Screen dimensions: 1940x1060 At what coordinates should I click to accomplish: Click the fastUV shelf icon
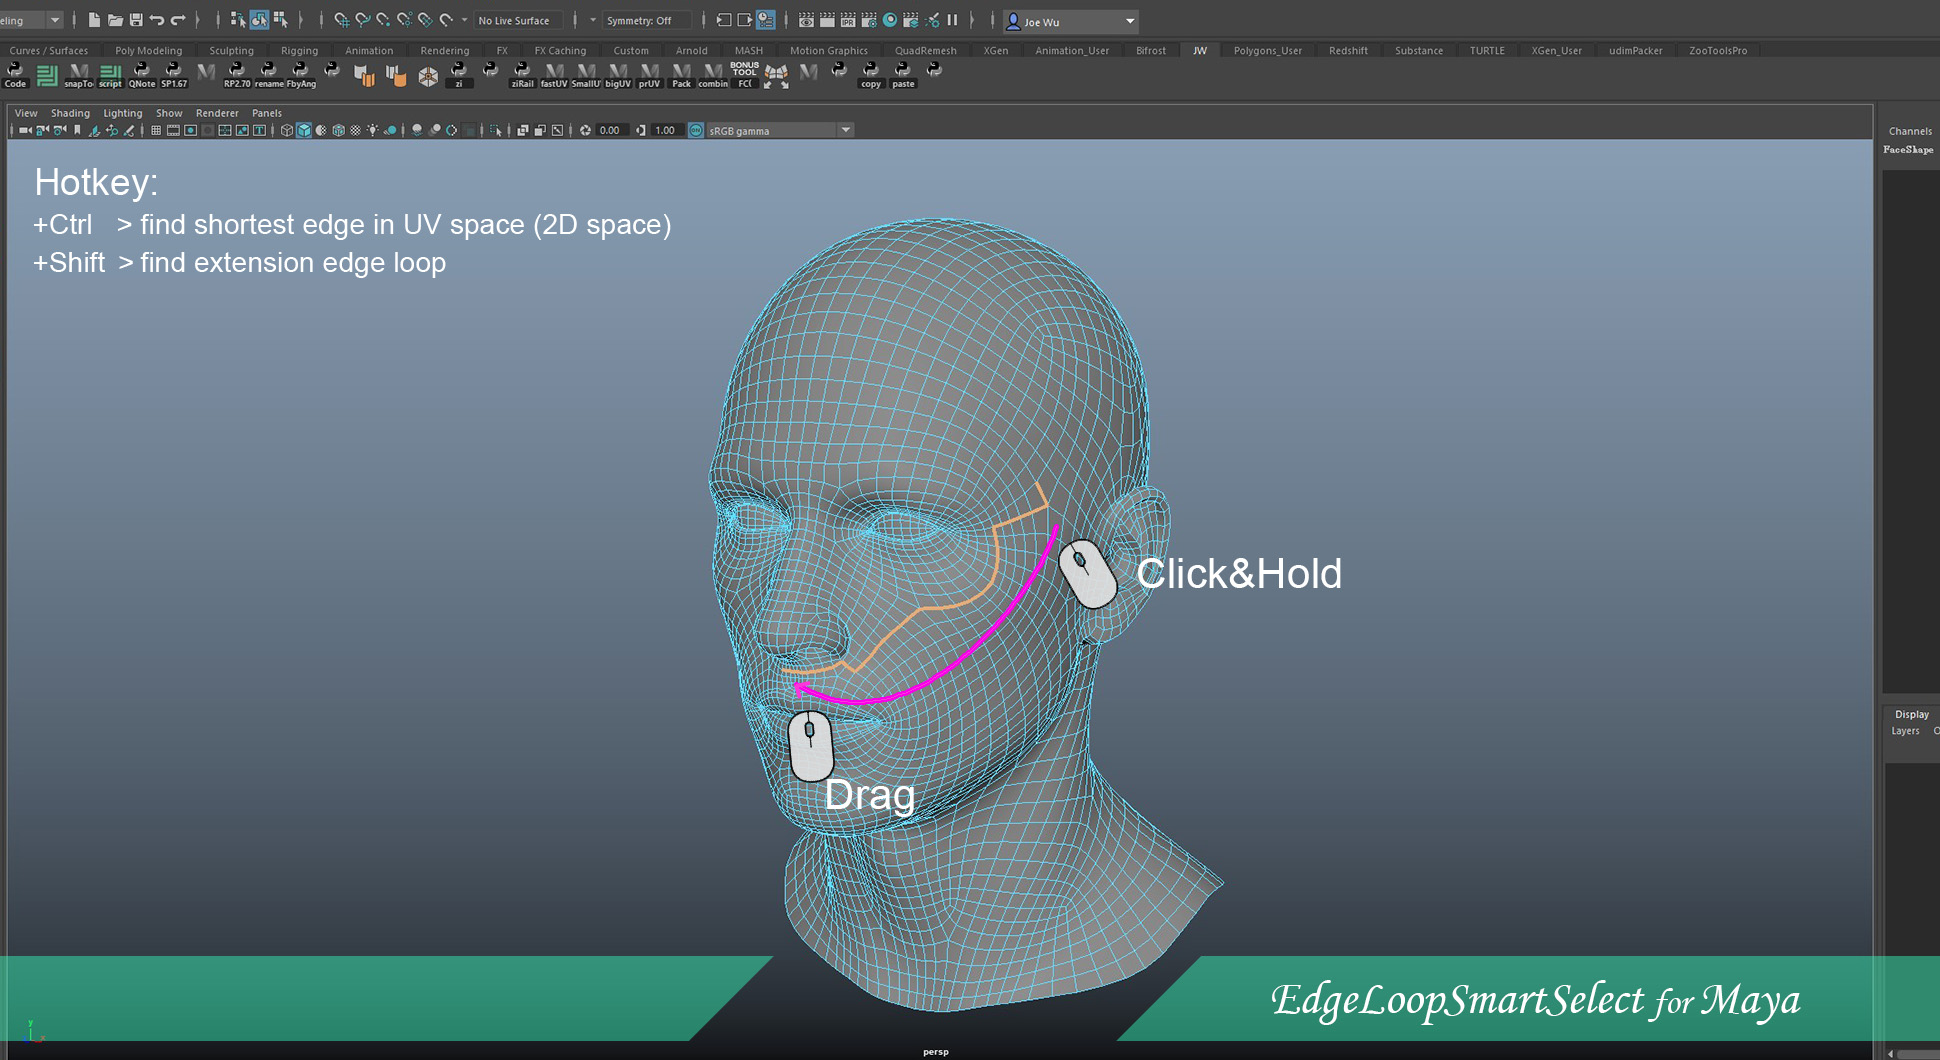point(554,75)
